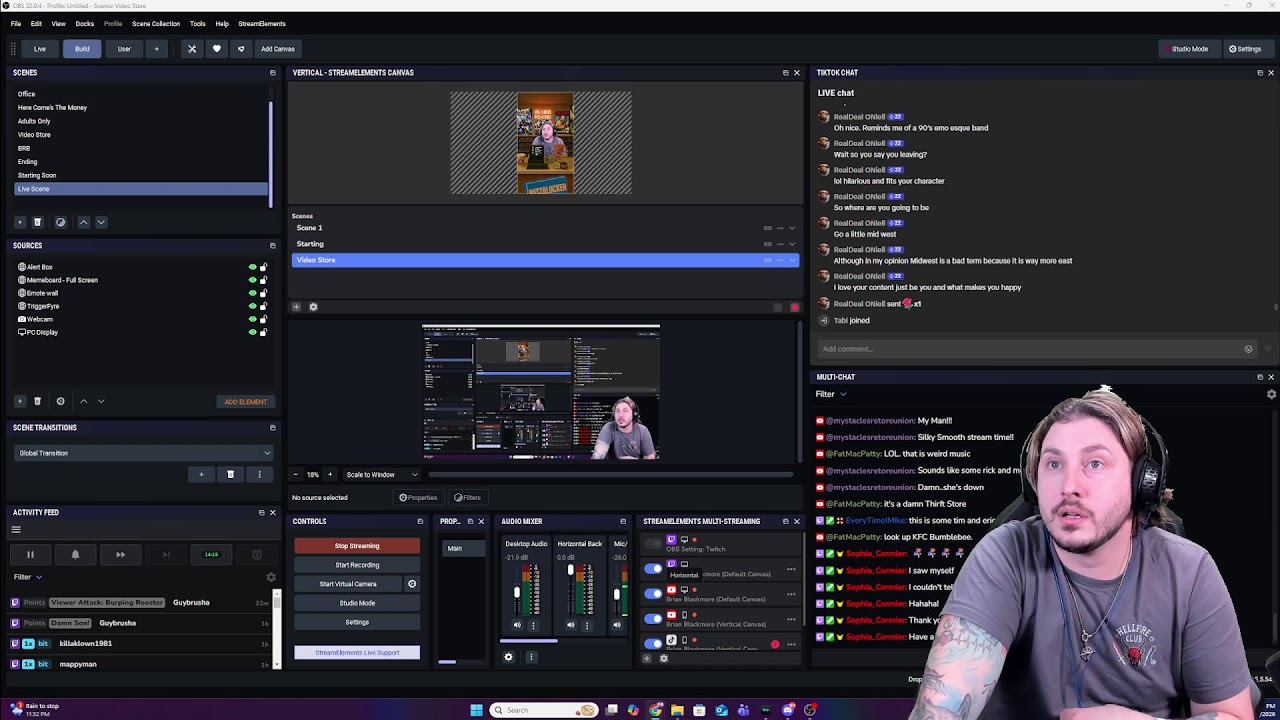The height and width of the screenshot is (720, 1280).
Task: Open the Docks menu
Action: click(84, 24)
